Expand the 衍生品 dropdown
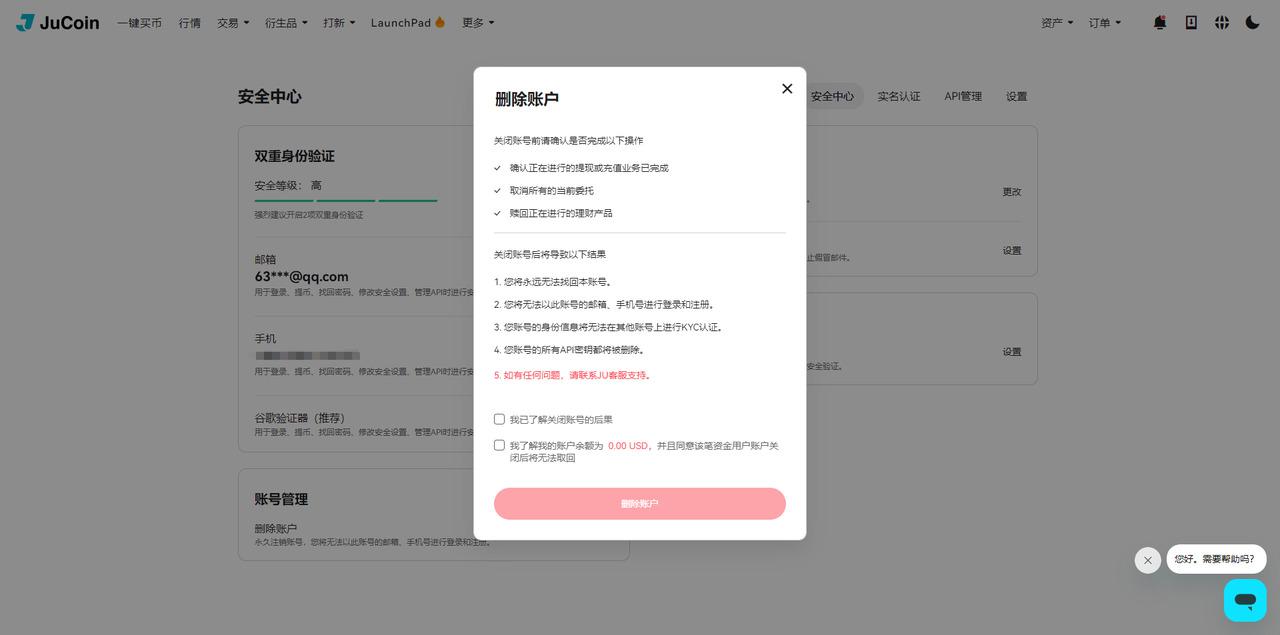 286,22
